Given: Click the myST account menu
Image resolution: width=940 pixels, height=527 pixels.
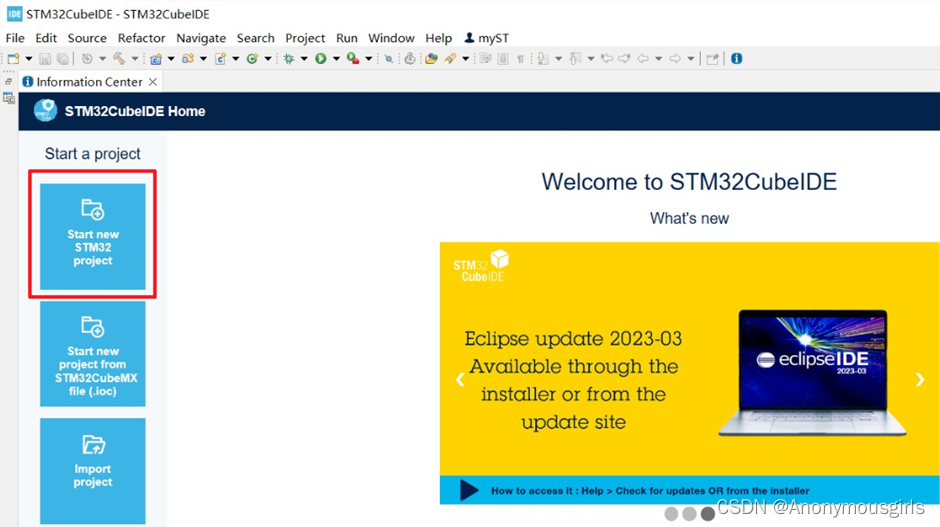Looking at the screenshot, I should tap(486, 38).
